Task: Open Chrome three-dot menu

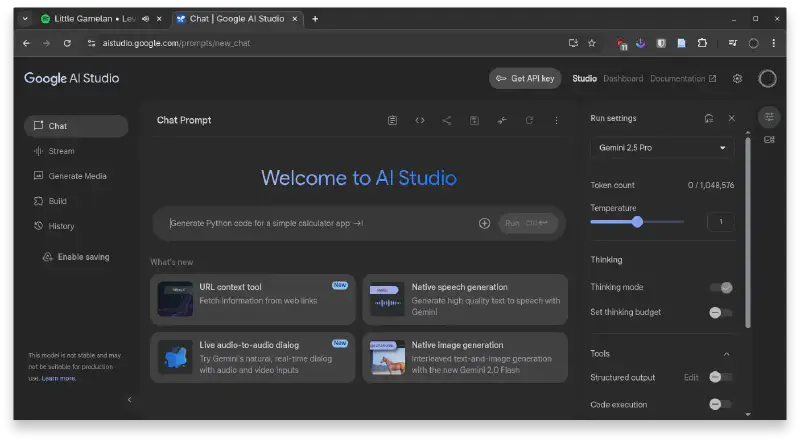Action: 773,43
